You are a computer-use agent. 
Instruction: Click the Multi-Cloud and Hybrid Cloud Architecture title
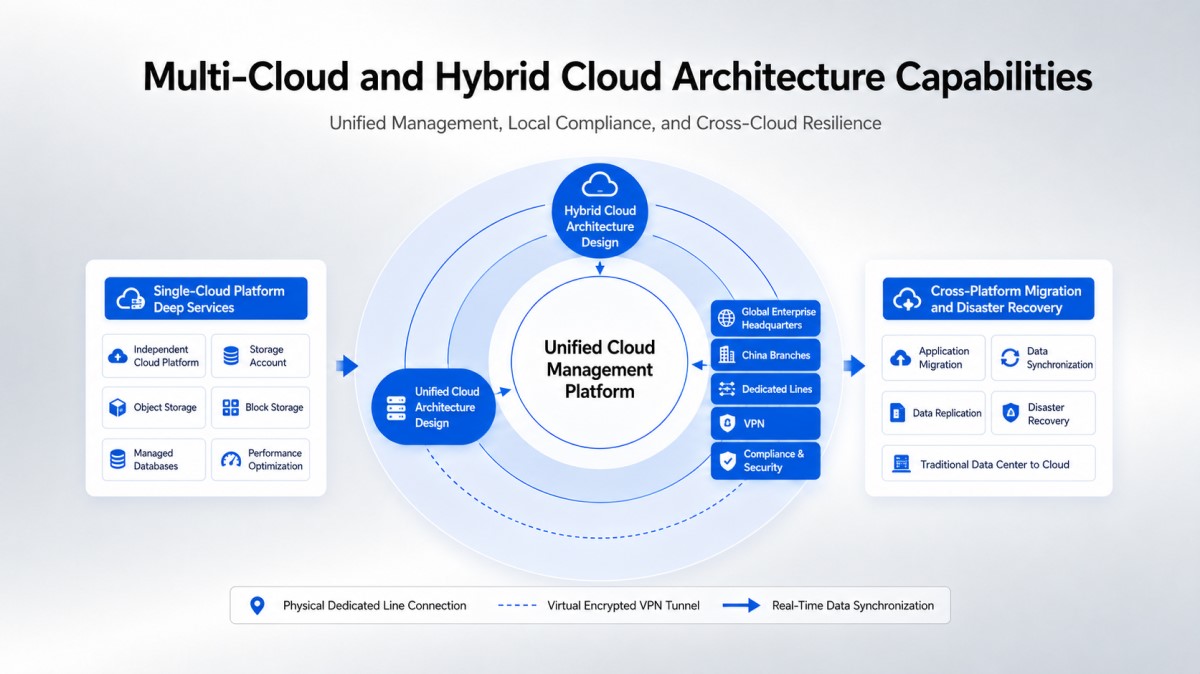pos(617,77)
